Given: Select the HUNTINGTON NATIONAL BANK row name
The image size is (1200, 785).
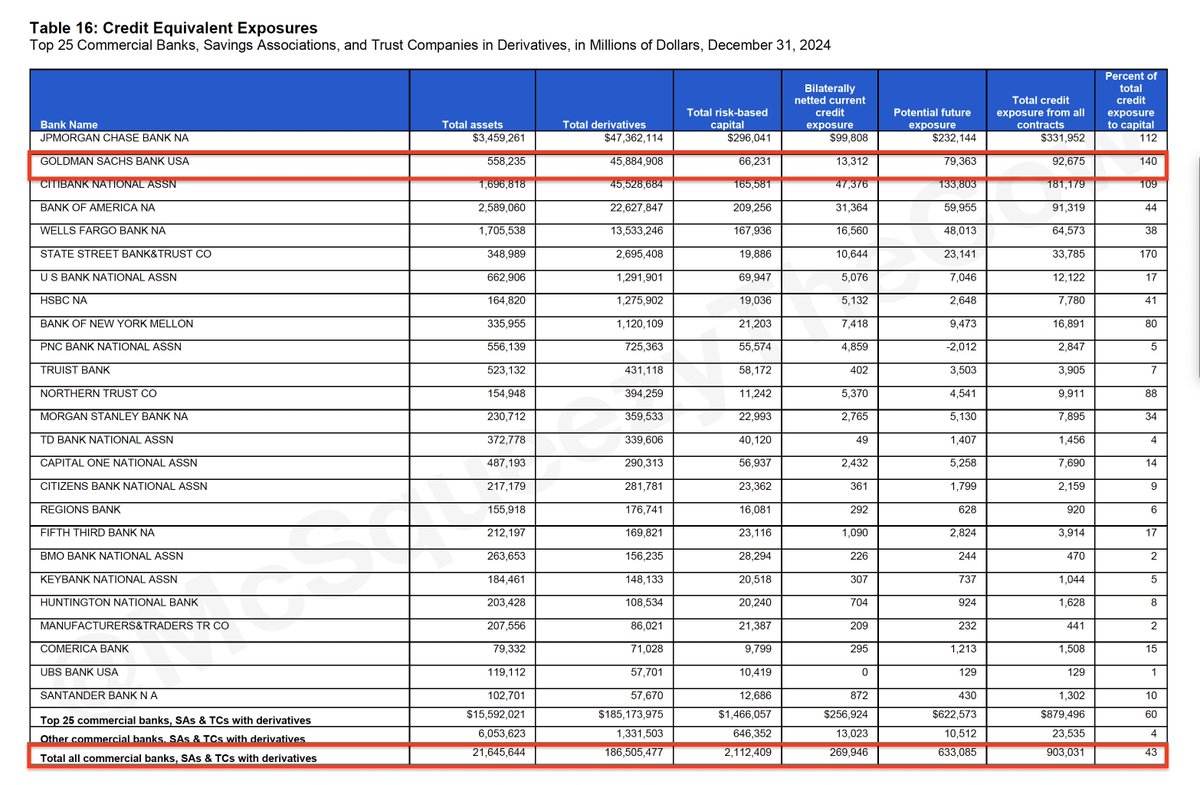Looking at the screenshot, I should (119, 602).
